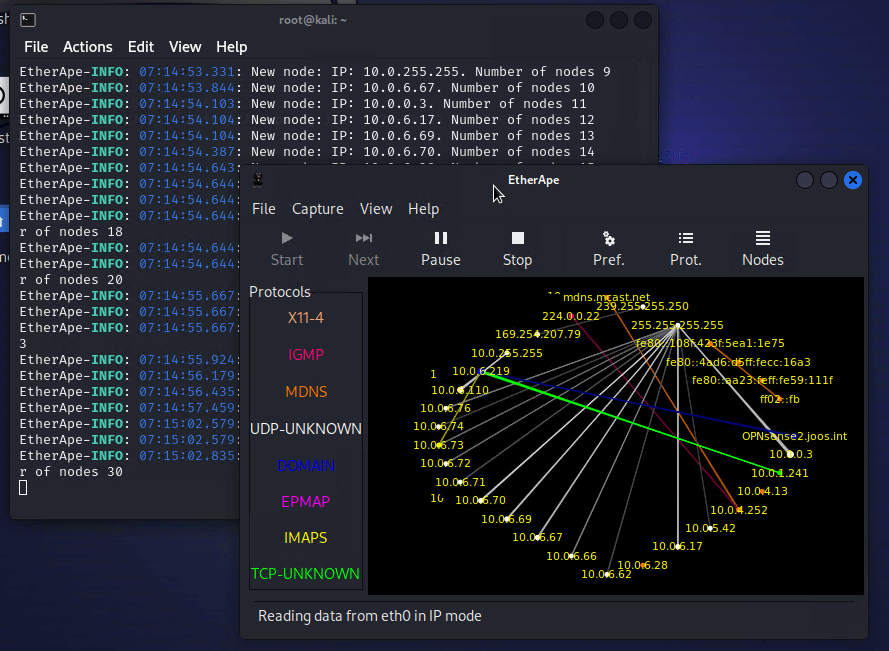Open the View menu in EtherApe
The image size is (889, 651).
click(376, 209)
